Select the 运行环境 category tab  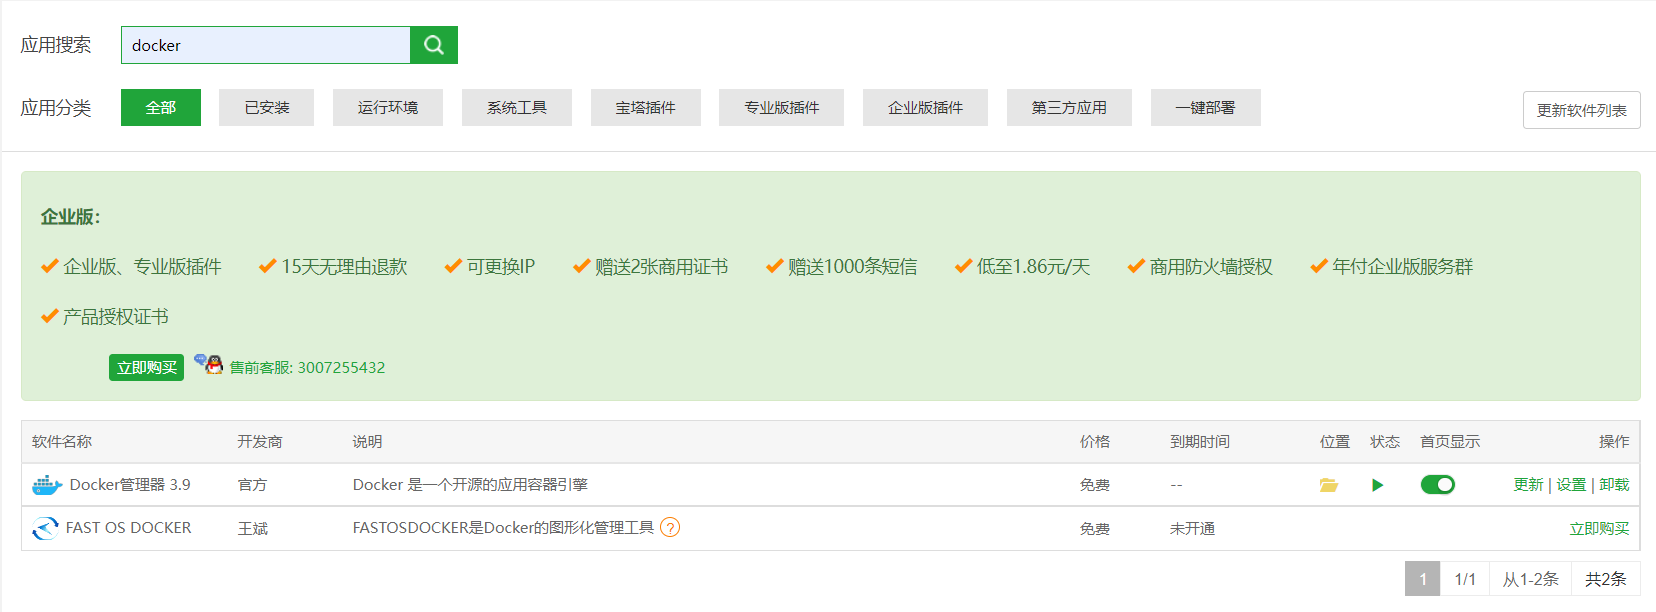pos(388,107)
